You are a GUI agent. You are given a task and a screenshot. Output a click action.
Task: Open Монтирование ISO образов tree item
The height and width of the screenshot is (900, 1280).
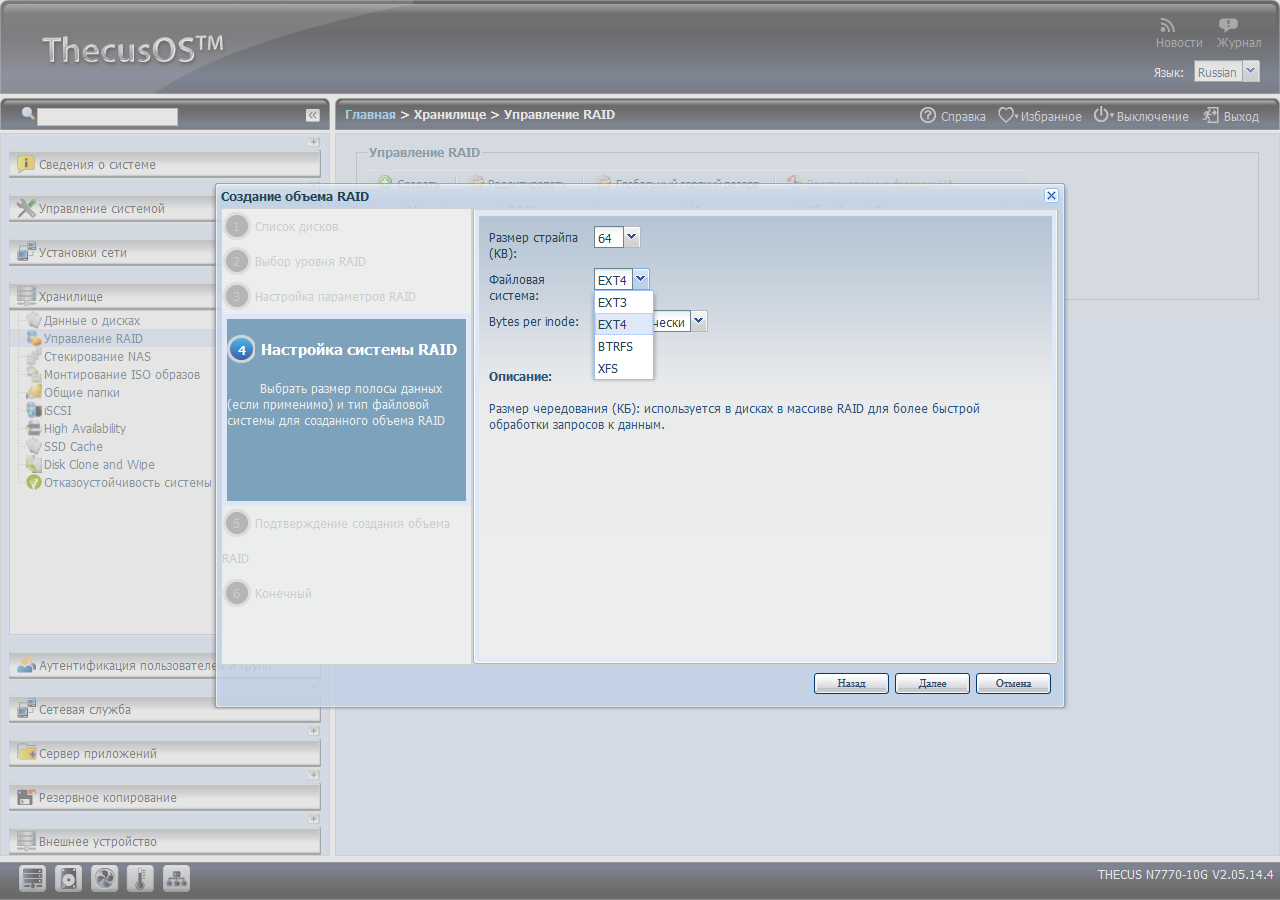point(122,375)
